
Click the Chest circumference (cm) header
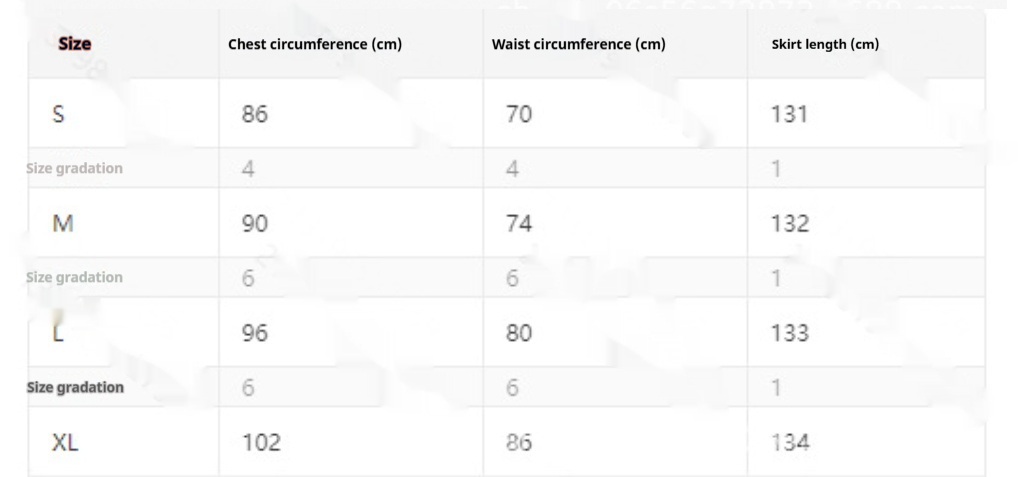click(314, 44)
